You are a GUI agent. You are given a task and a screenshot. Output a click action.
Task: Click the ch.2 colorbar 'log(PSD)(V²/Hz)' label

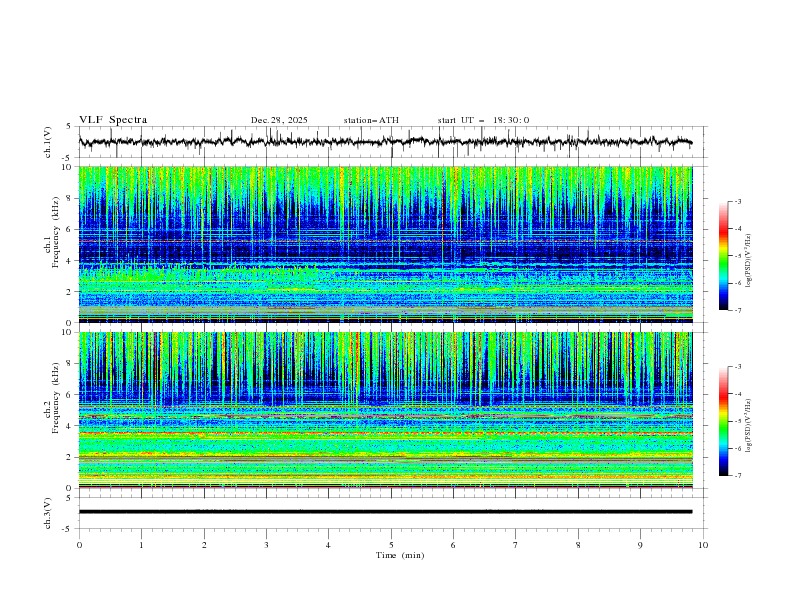(750, 426)
